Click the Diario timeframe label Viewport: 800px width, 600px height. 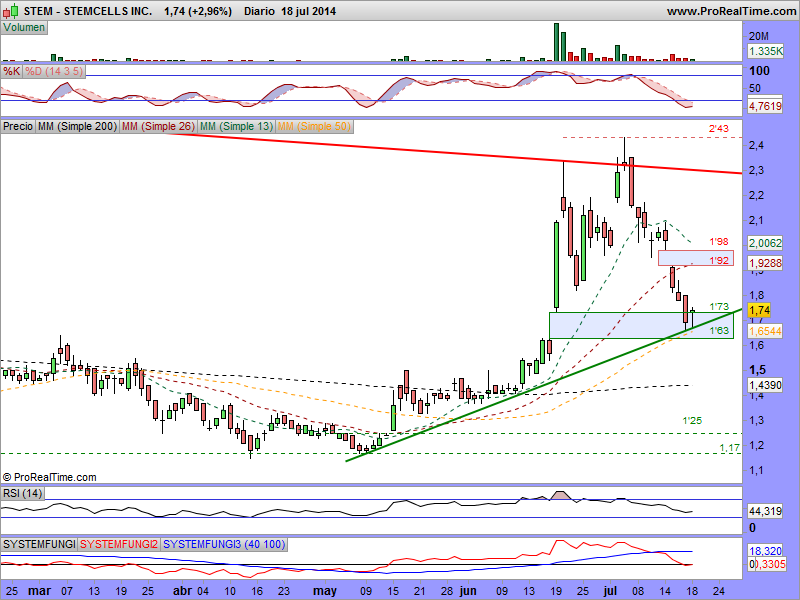click(x=259, y=11)
